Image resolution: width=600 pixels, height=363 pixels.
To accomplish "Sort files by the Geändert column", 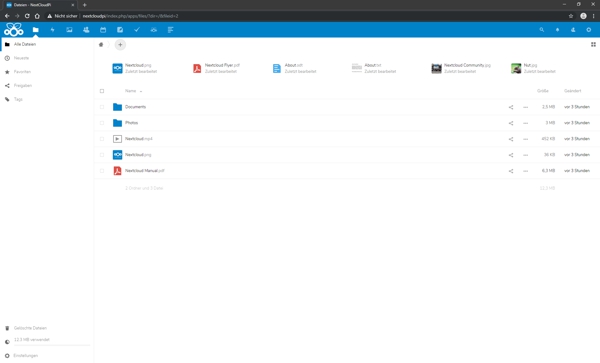I will point(572,91).
